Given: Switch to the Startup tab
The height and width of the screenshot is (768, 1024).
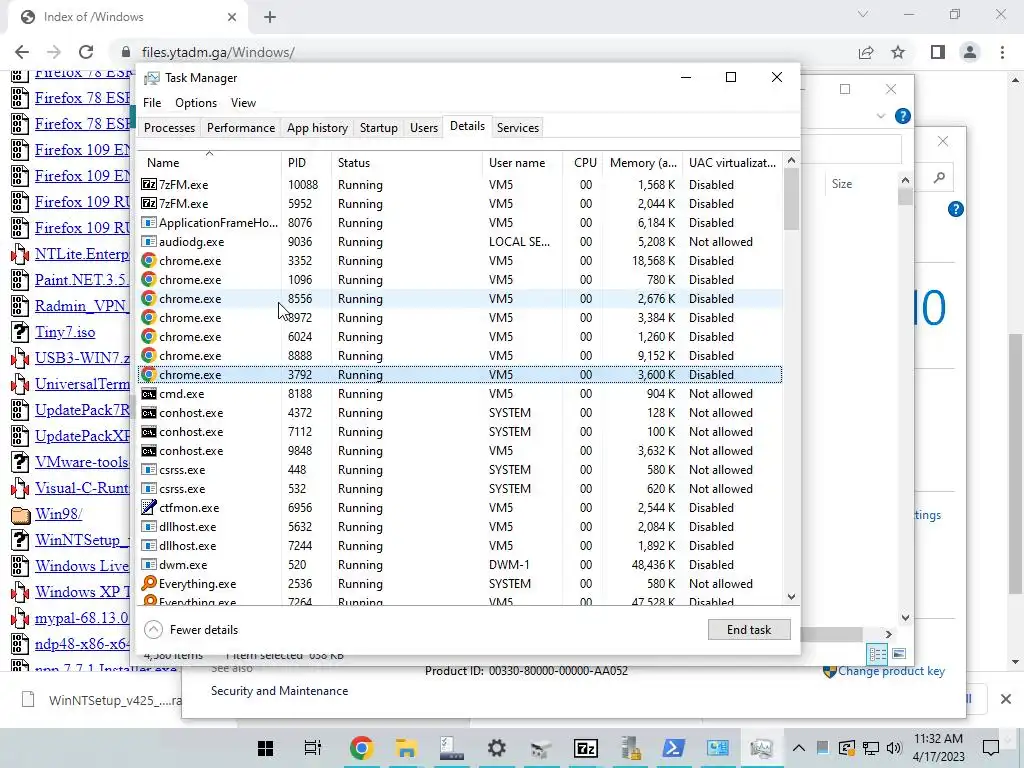Looking at the screenshot, I should pyautogui.click(x=379, y=128).
